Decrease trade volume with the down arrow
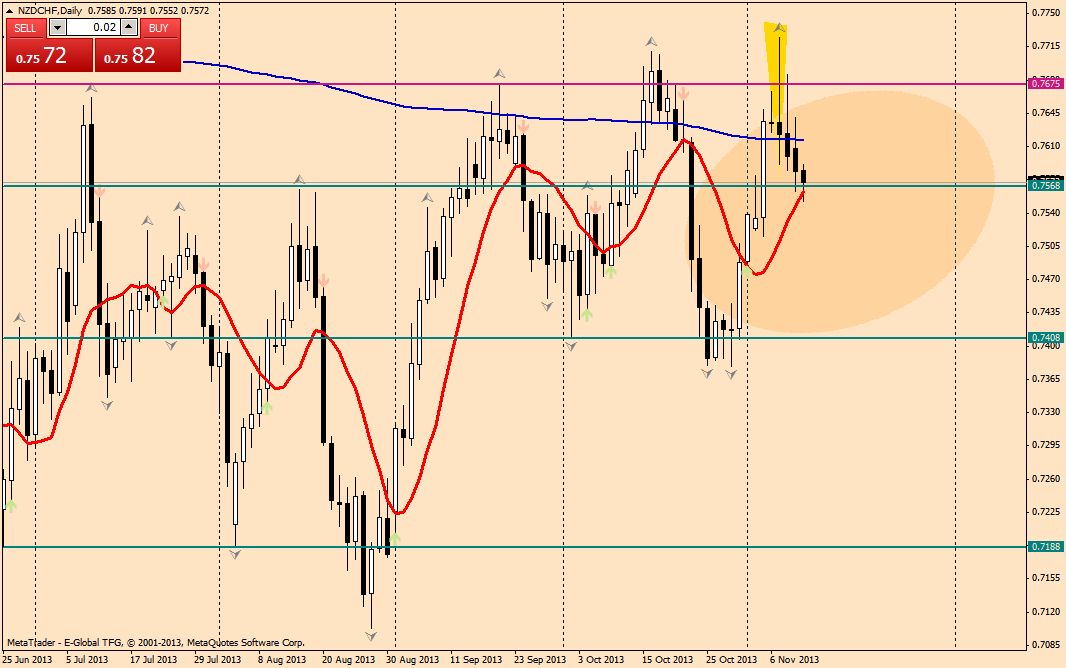This screenshot has height=668, width=1066. [57, 28]
